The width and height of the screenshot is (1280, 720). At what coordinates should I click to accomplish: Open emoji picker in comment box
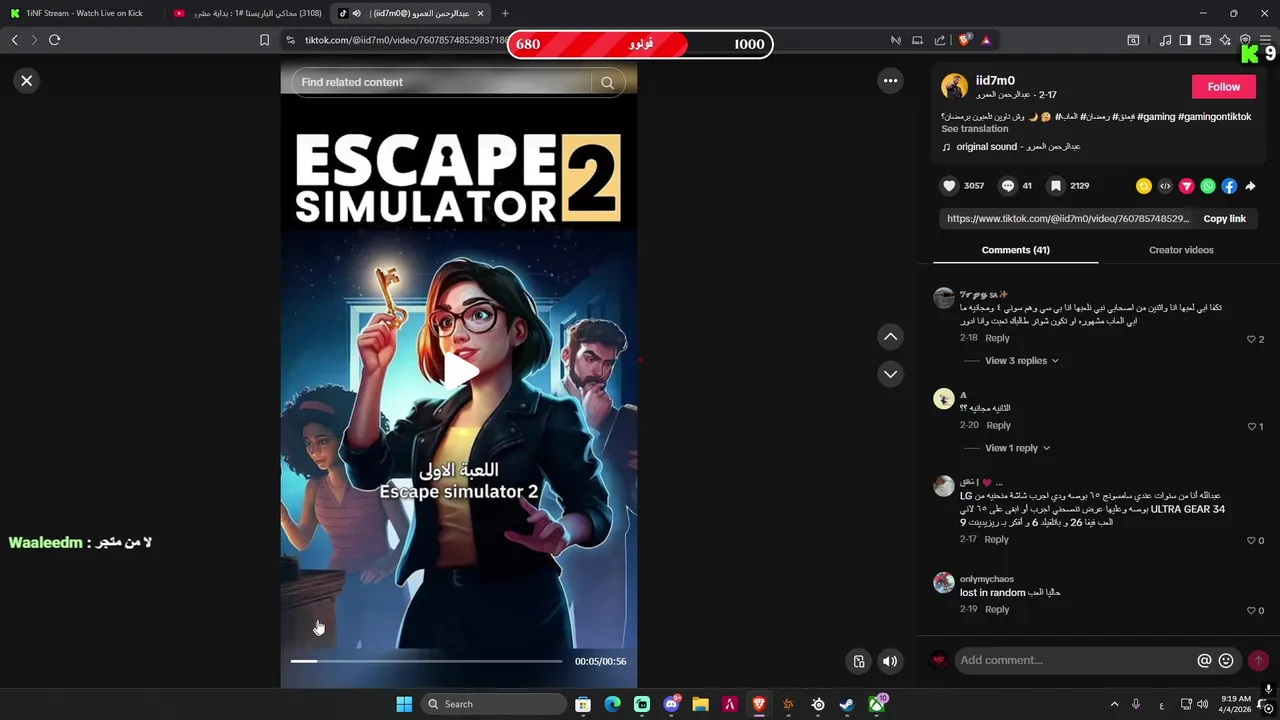tap(1226, 660)
